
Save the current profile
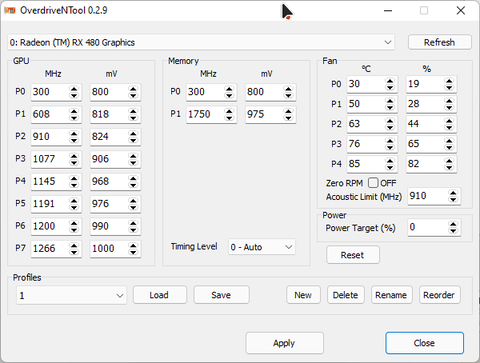(221, 295)
